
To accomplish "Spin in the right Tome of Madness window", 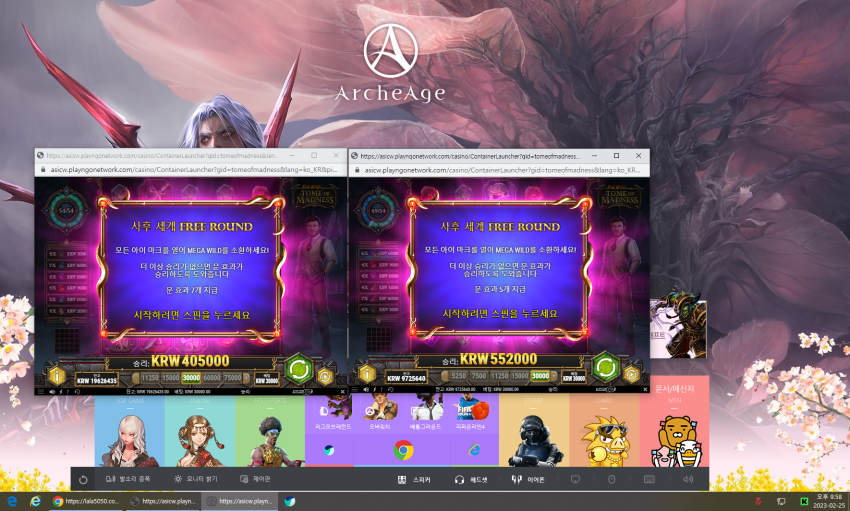I will [x=606, y=367].
